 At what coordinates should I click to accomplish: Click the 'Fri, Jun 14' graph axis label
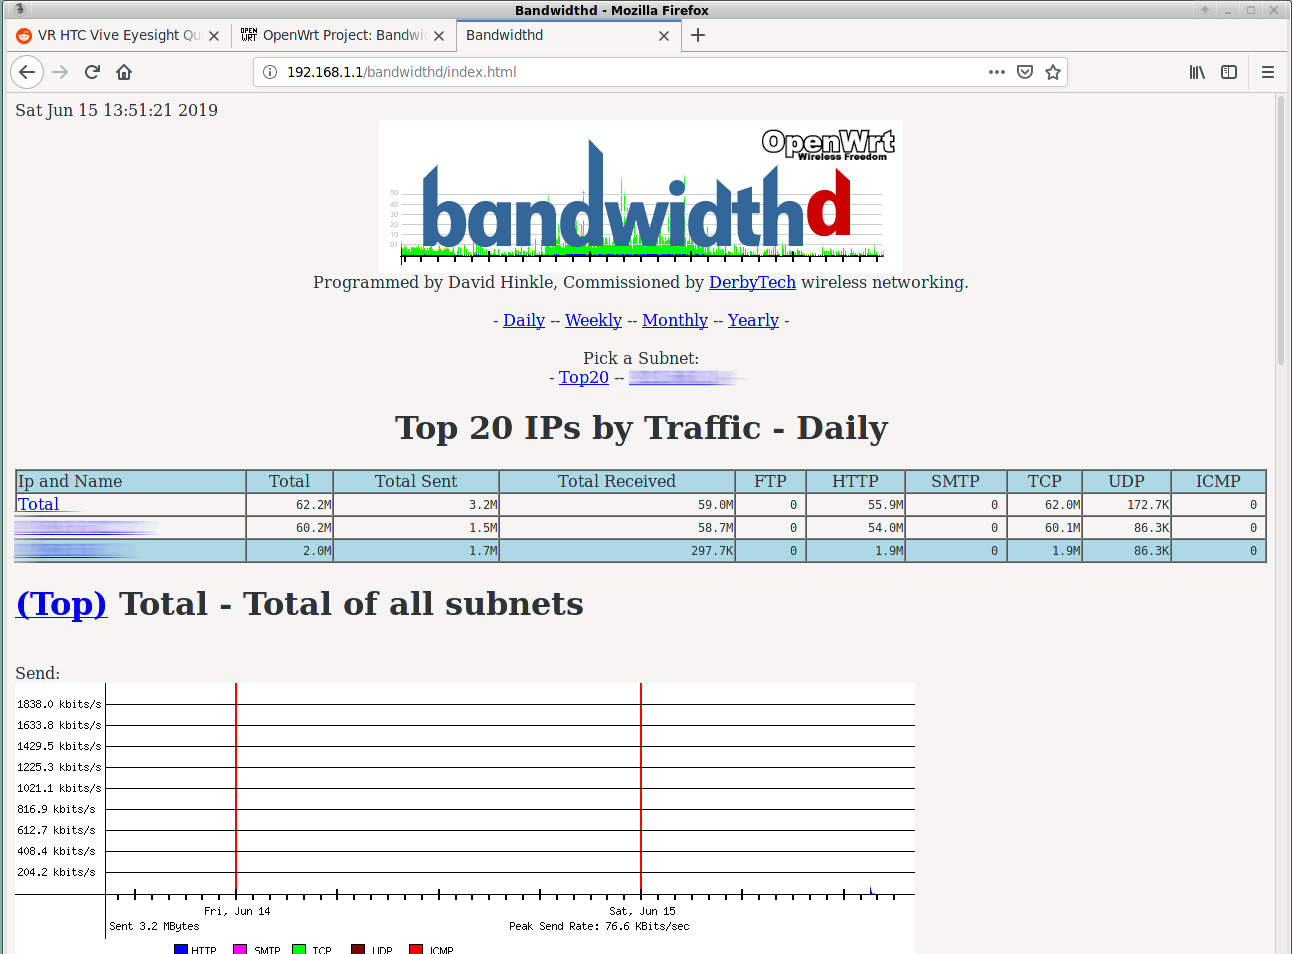pyautogui.click(x=237, y=911)
